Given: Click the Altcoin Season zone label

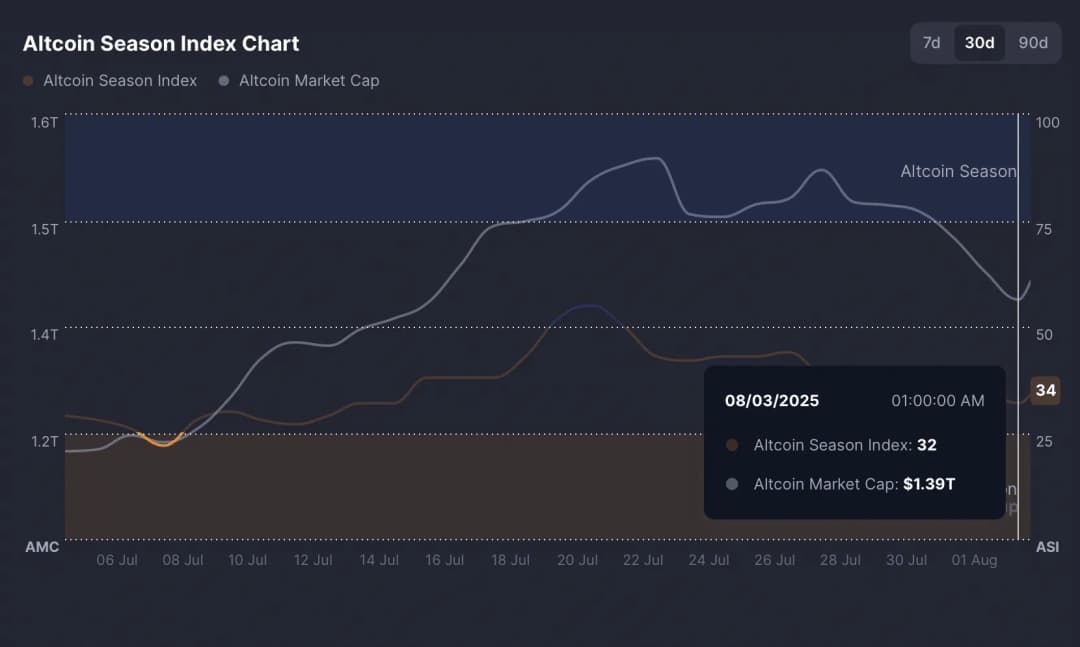Looking at the screenshot, I should 957,171.
